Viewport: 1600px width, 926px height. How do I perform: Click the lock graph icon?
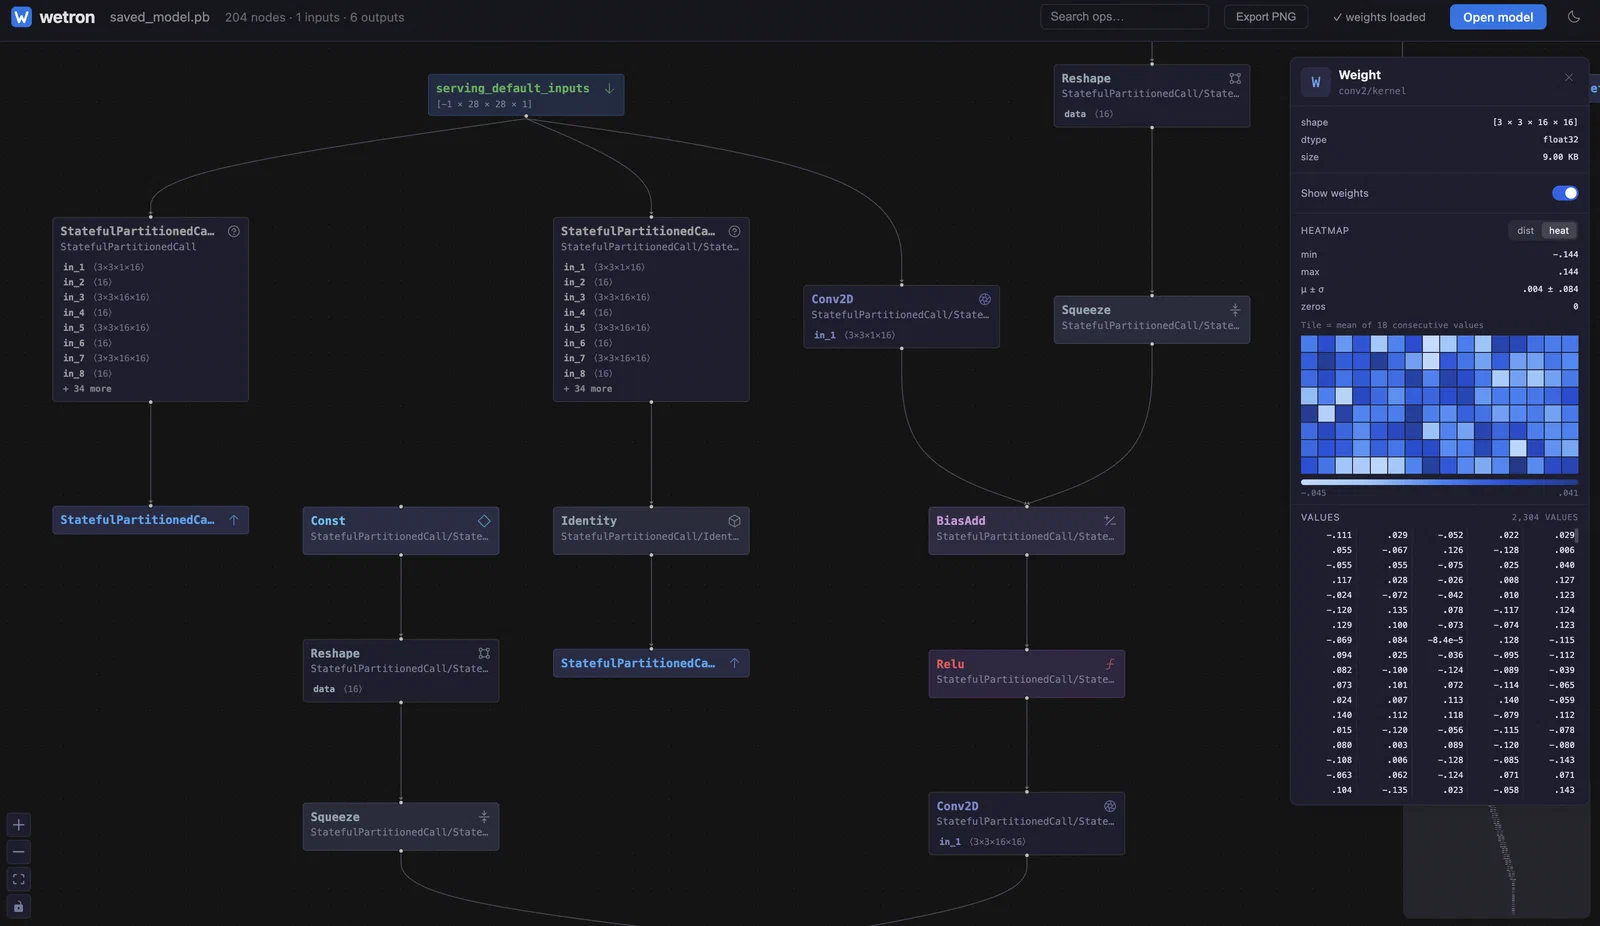(x=18, y=906)
